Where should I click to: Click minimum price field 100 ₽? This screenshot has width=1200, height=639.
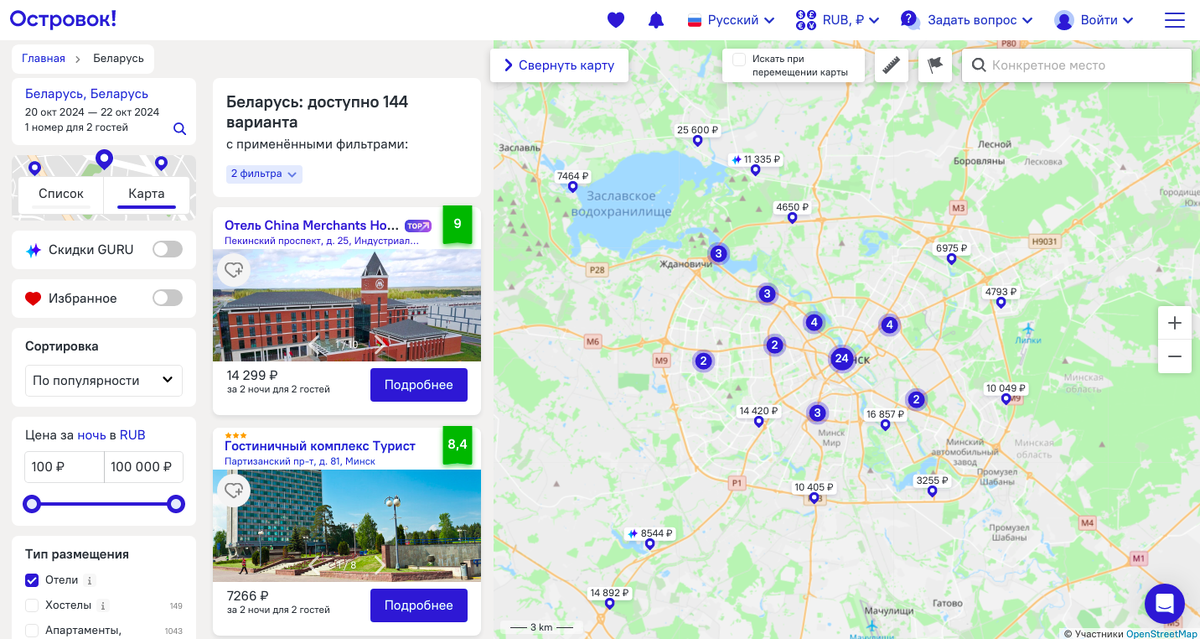(x=64, y=467)
